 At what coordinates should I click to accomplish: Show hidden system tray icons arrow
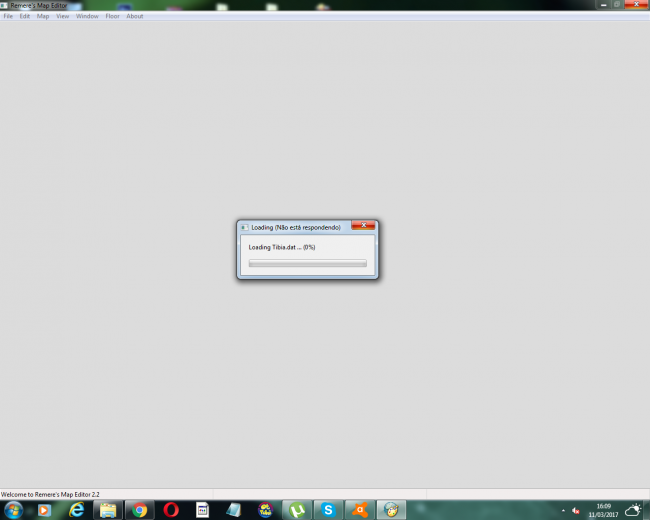pos(563,510)
